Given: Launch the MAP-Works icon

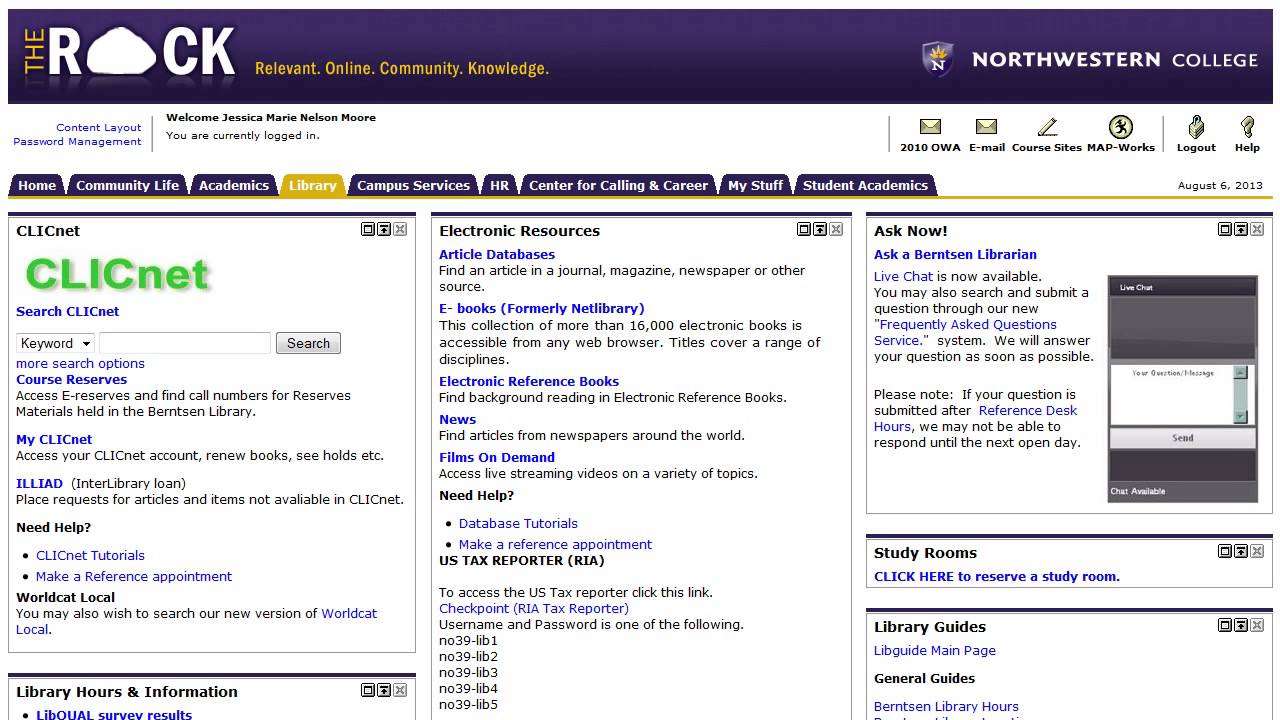Looking at the screenshot, I should pos(1121,127).
